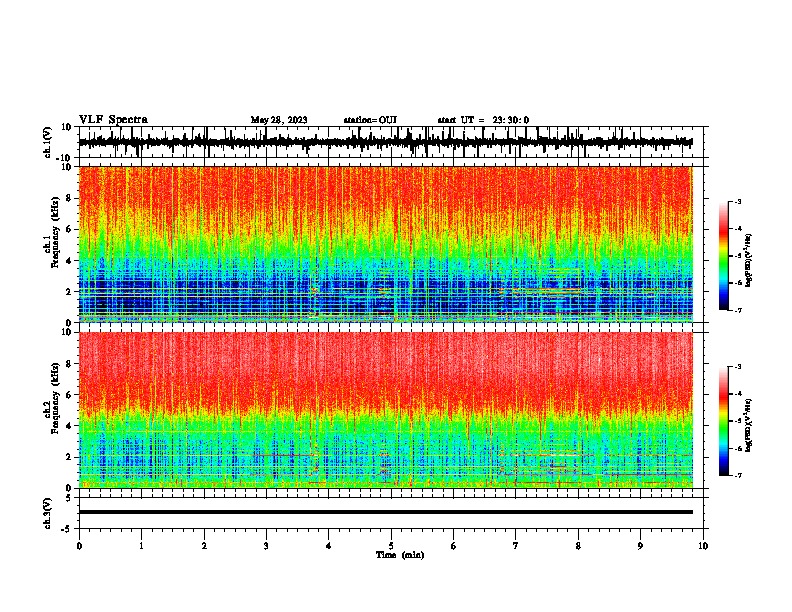
Task: Click time axis tick label "8"
Action: tap(578, 546)
